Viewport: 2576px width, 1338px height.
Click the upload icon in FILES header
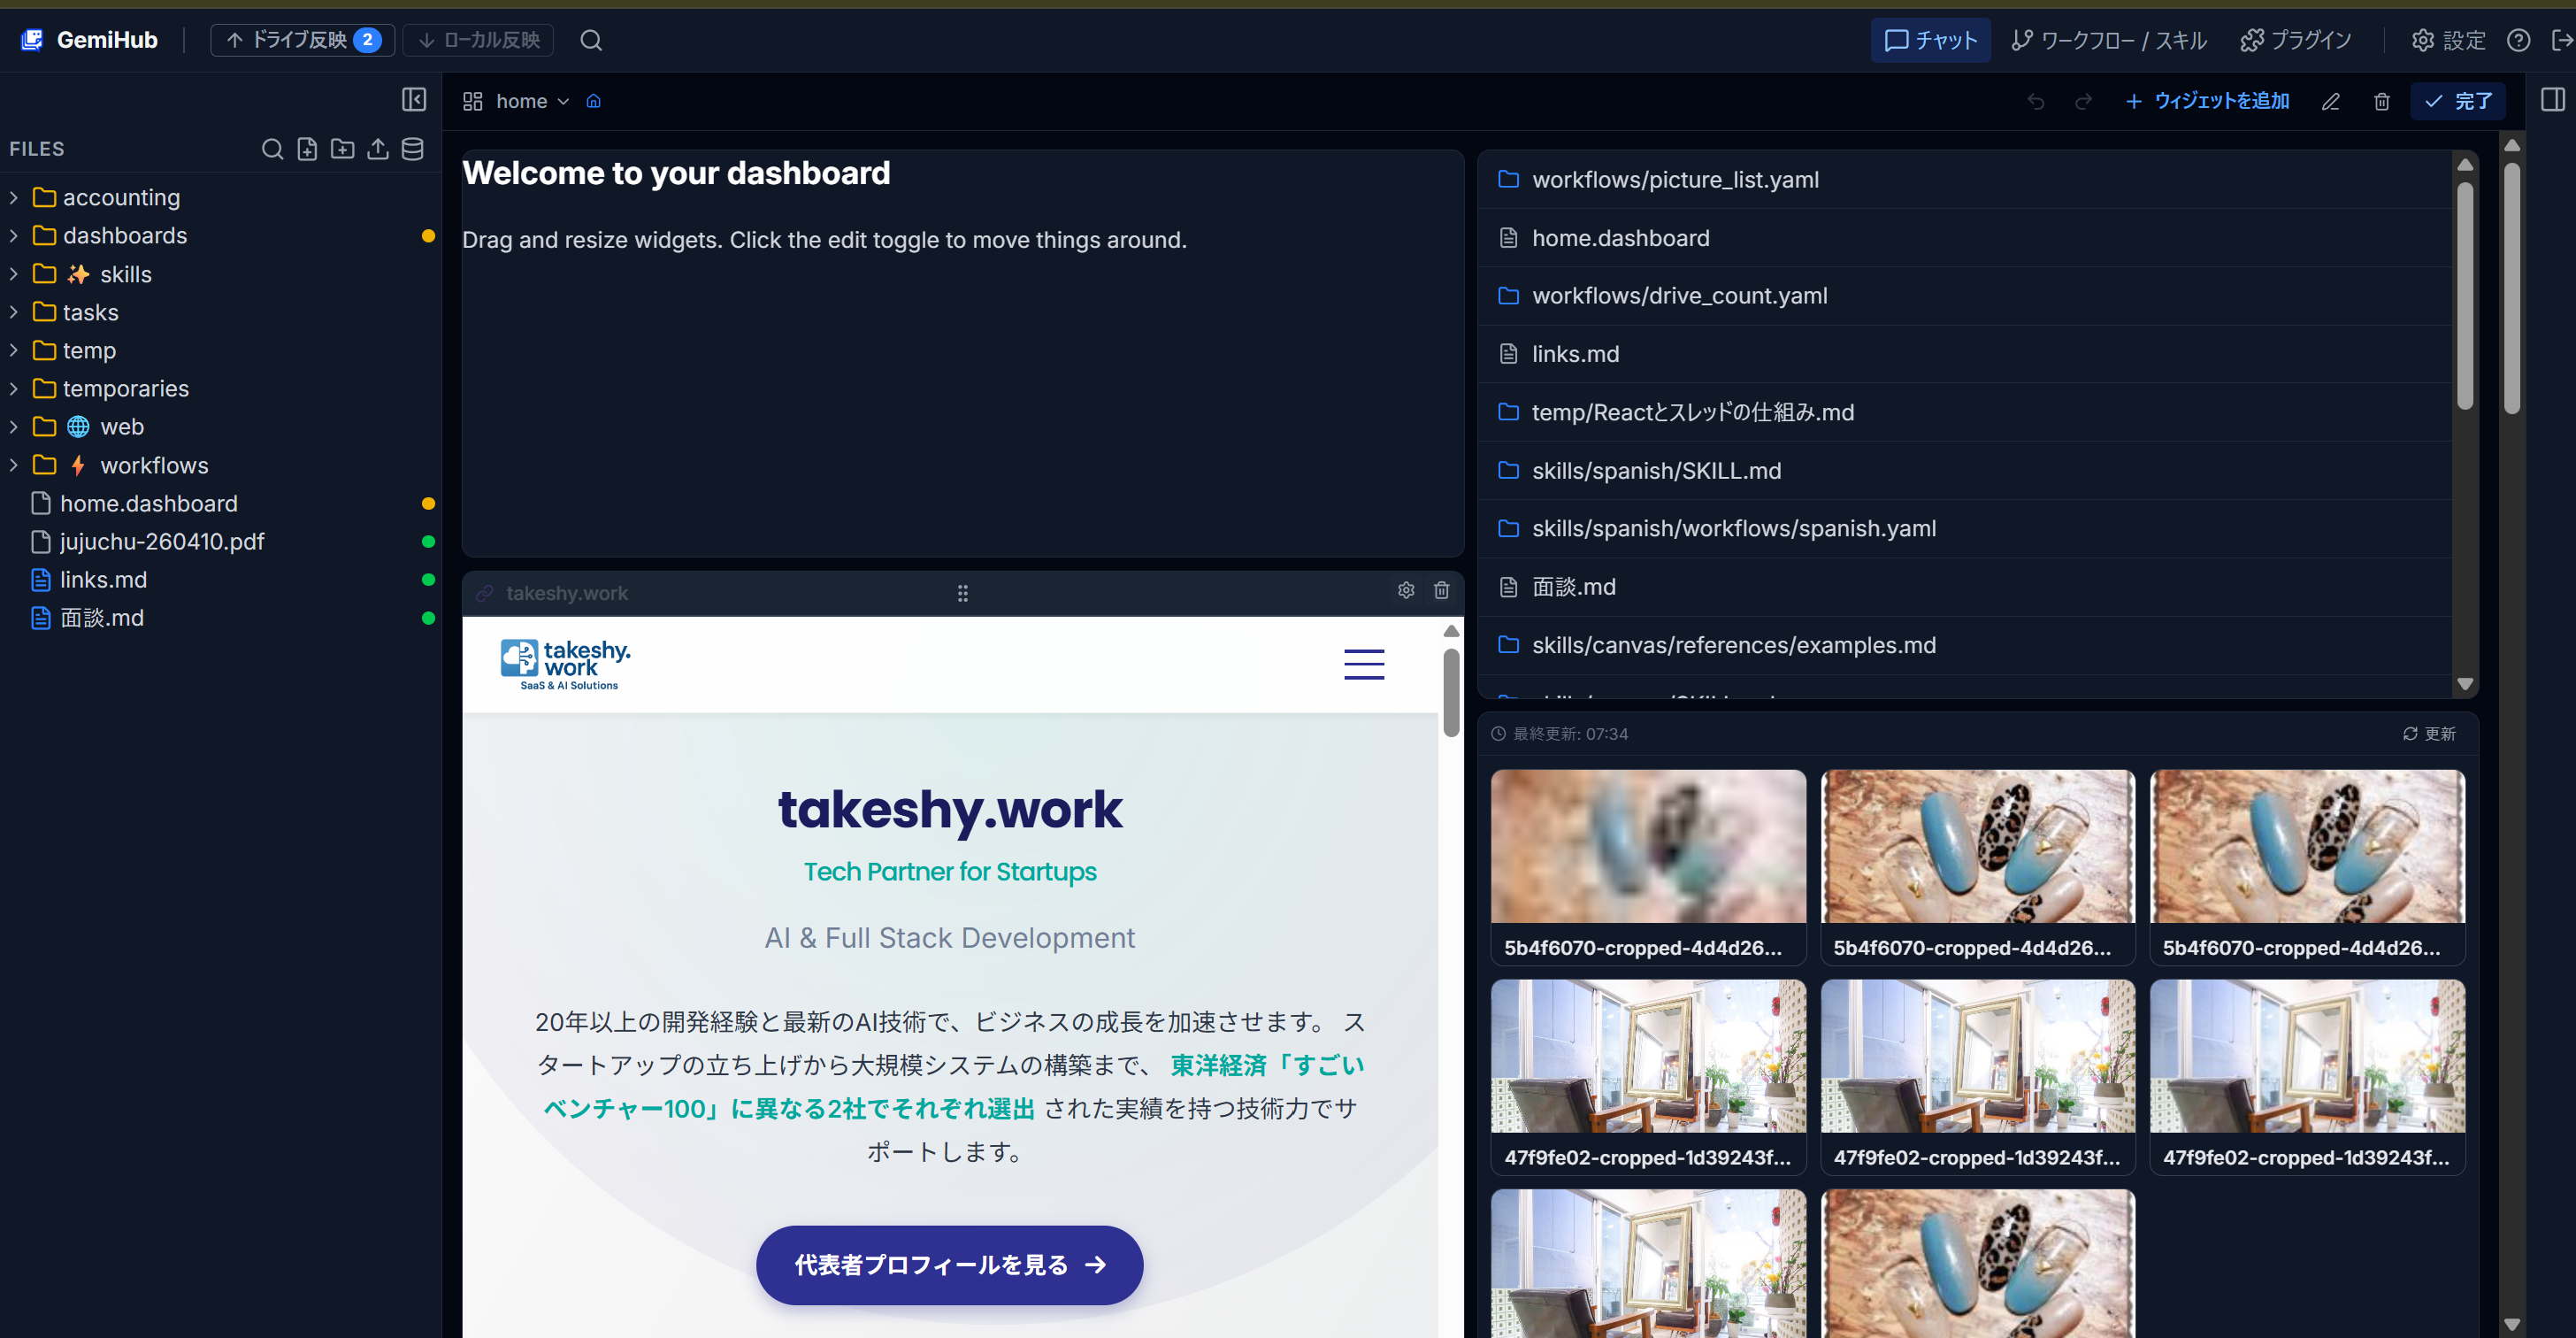(377, 149)
